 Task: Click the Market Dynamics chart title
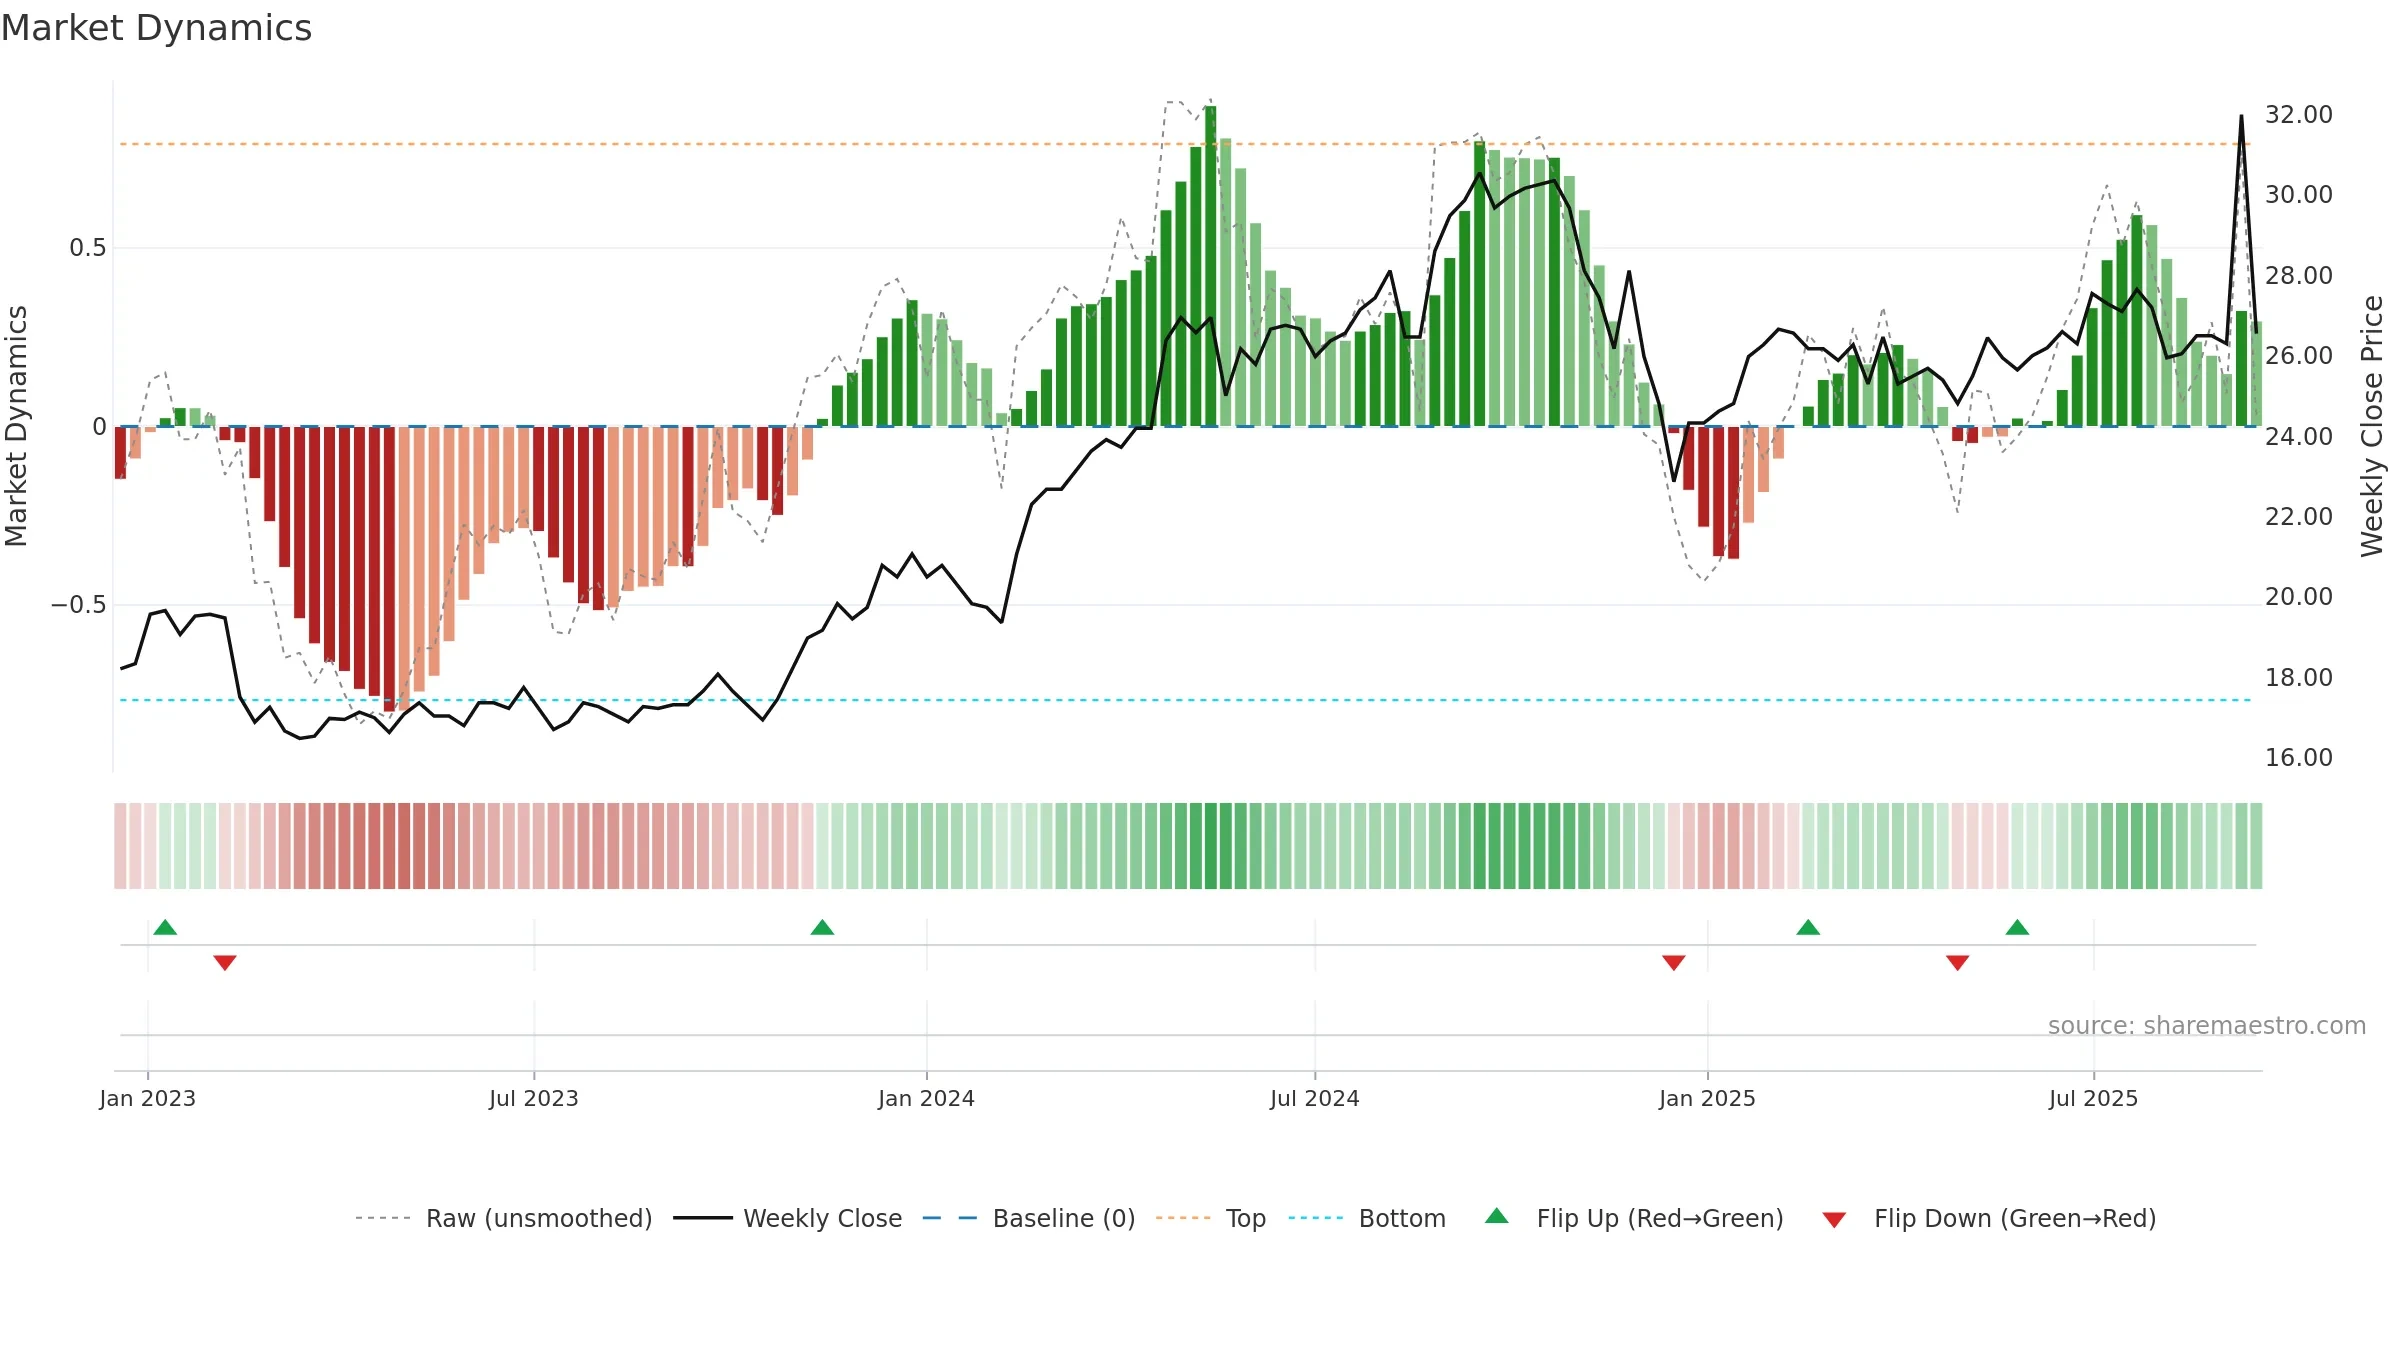click(156, 28)
